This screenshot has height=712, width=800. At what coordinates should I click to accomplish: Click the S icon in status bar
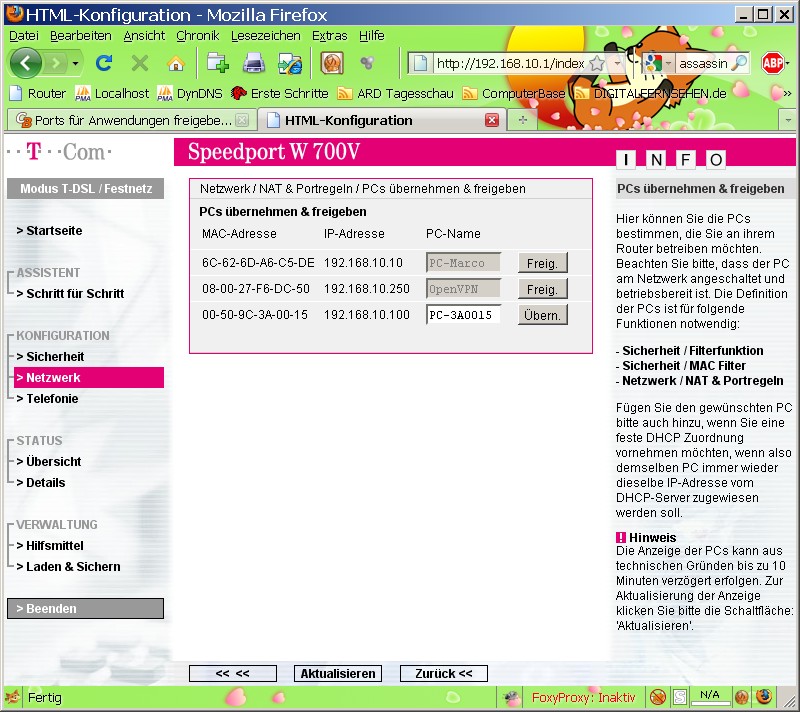(680, 697)
